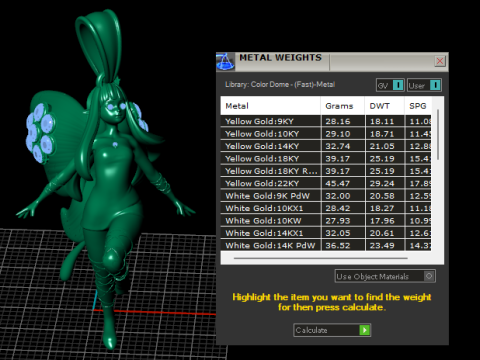Select the Yellow Gold:9KY row

326,121
